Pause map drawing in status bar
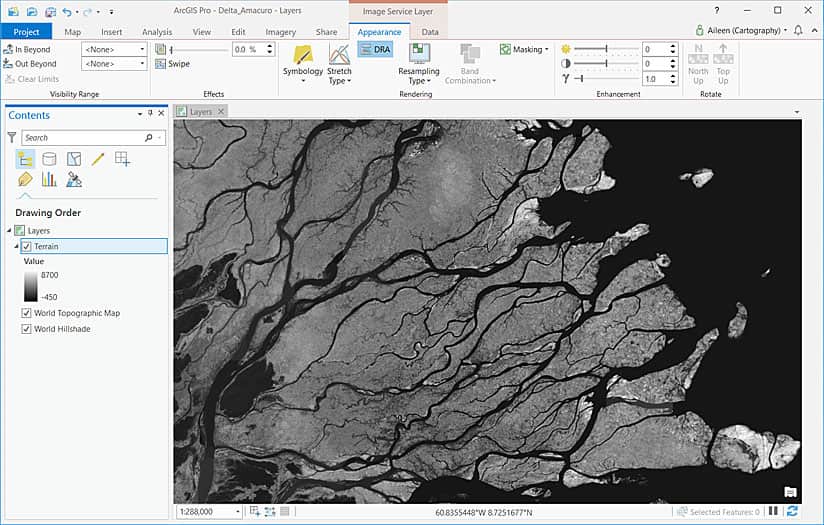Screen dimensions: 824x525 (x=773, y=511)
